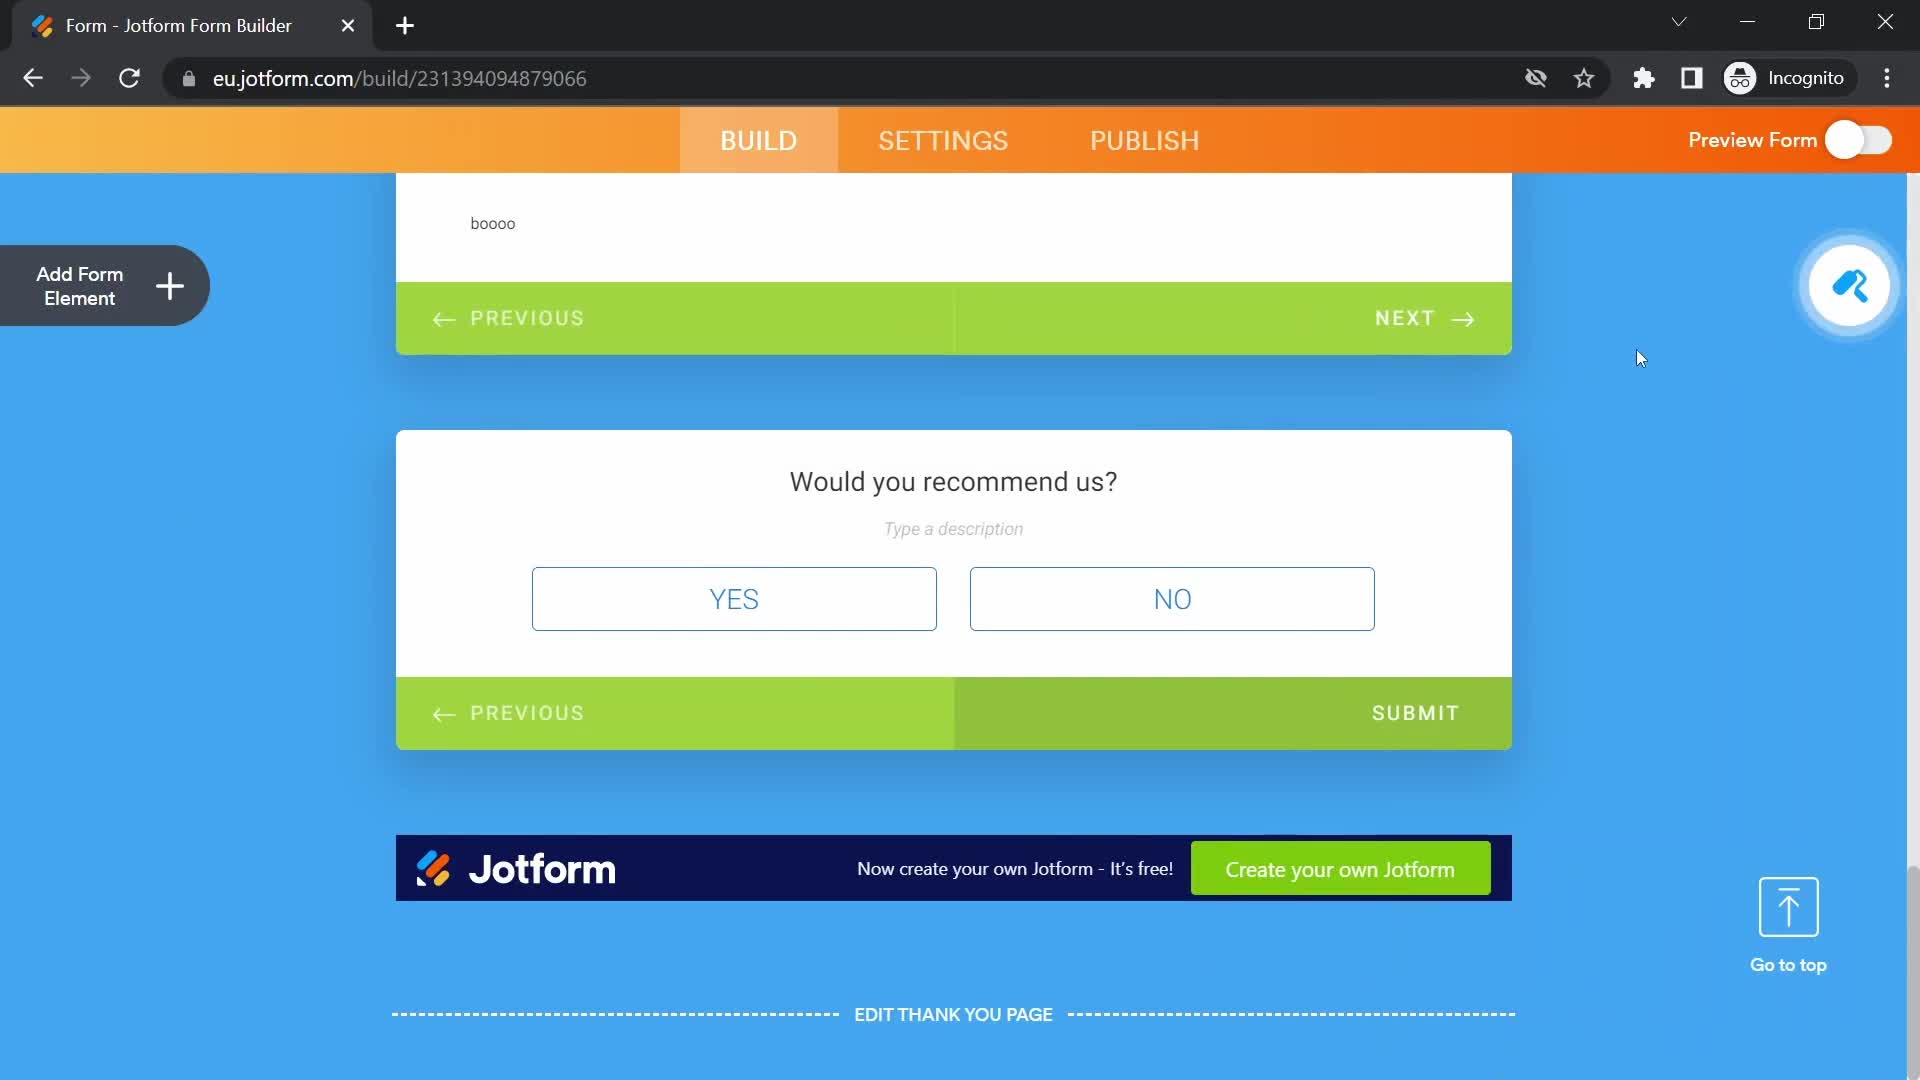Screen dimensions: 1920x1080
Task: Click Create your own Jotform button
Action: point(1341,869)
